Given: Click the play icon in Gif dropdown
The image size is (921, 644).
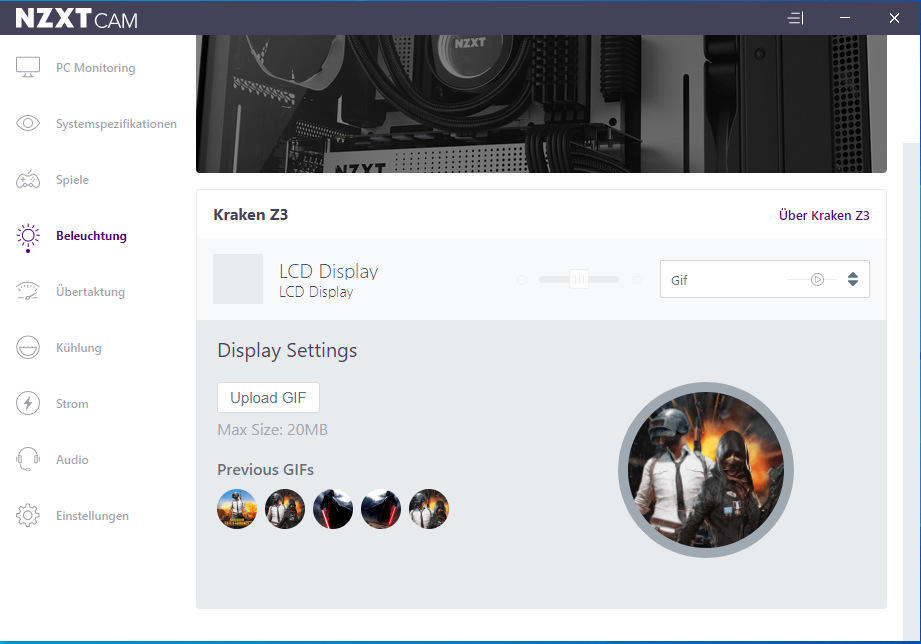Looking at the screenshot, I should (x=817, y=280).
